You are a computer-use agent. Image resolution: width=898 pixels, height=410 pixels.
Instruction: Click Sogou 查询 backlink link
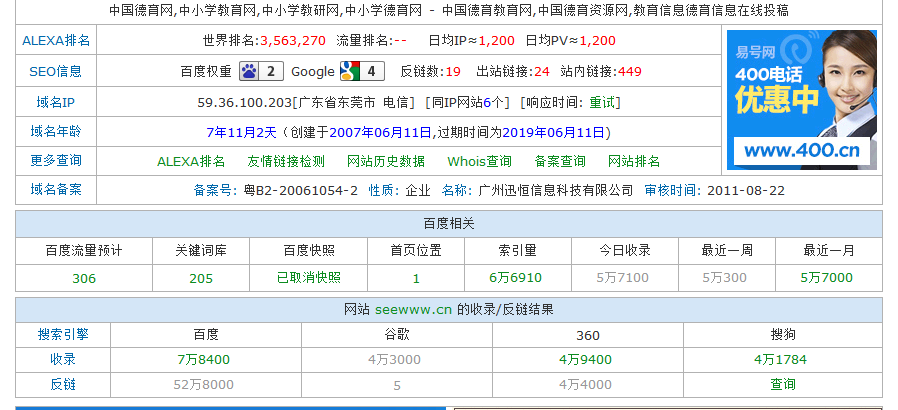(x=783, y=384)
